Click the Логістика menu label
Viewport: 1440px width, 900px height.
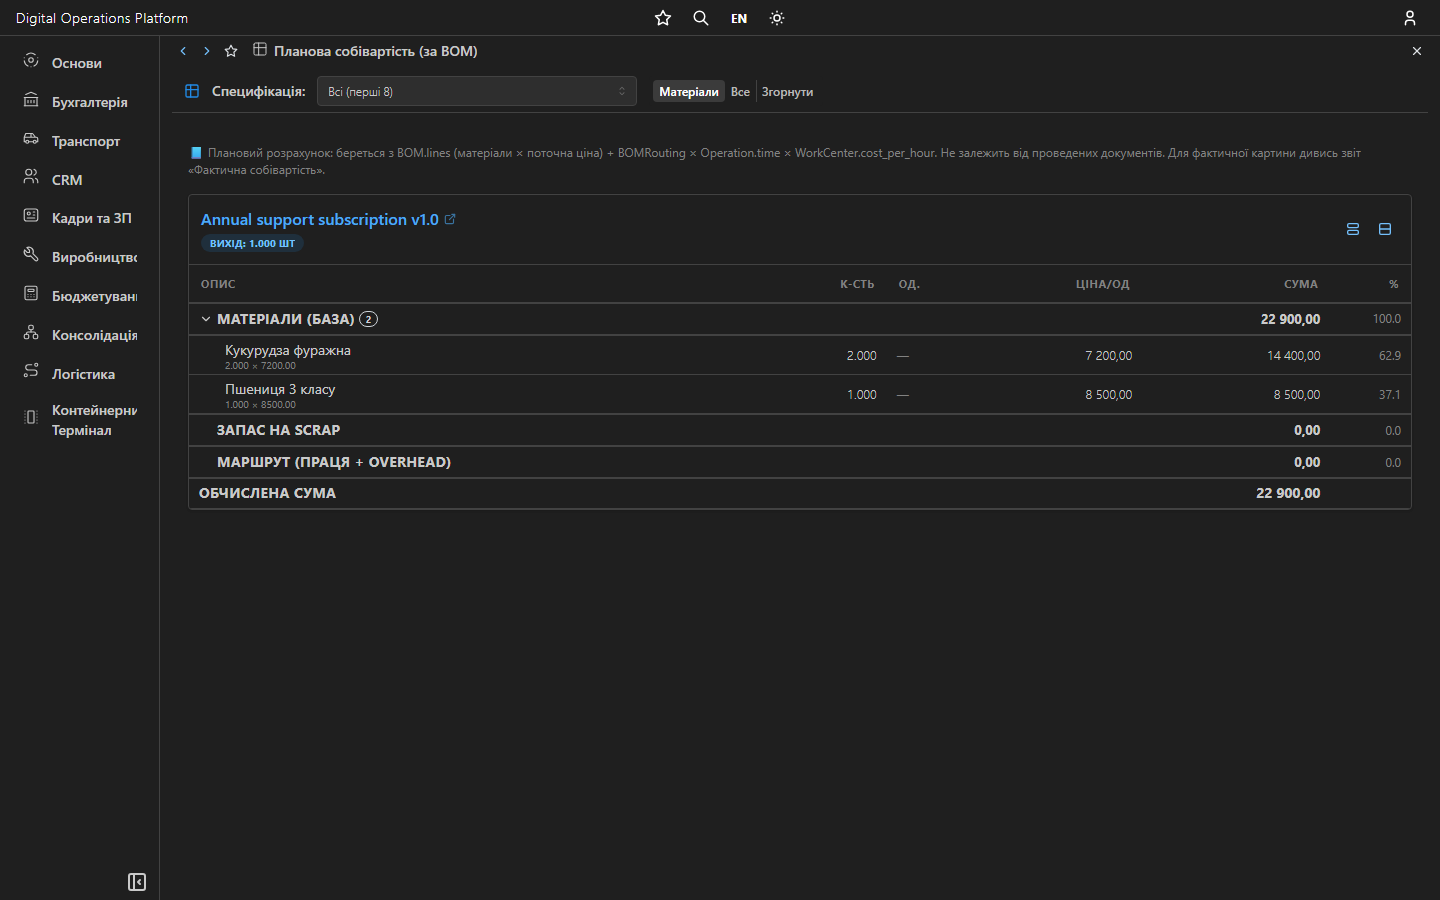[83, 374]
